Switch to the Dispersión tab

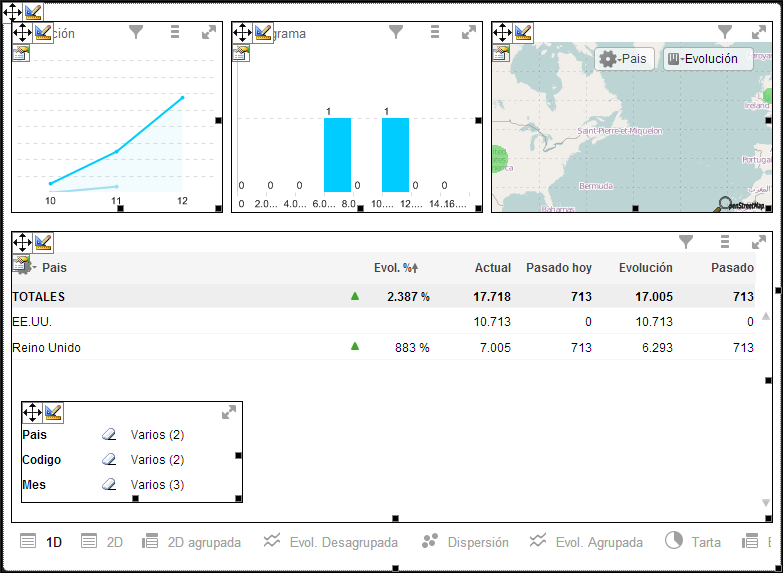point(466,542)
